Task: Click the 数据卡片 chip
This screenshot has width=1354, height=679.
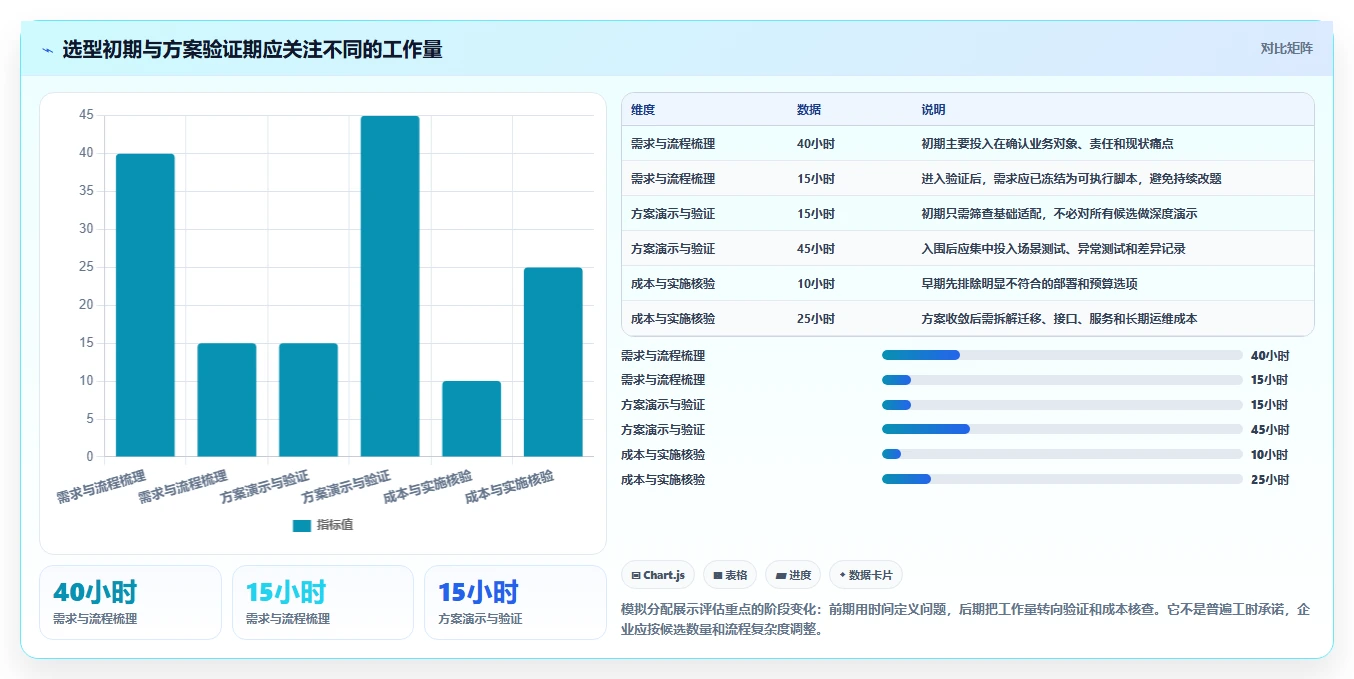Action: [x=865, y=575]
